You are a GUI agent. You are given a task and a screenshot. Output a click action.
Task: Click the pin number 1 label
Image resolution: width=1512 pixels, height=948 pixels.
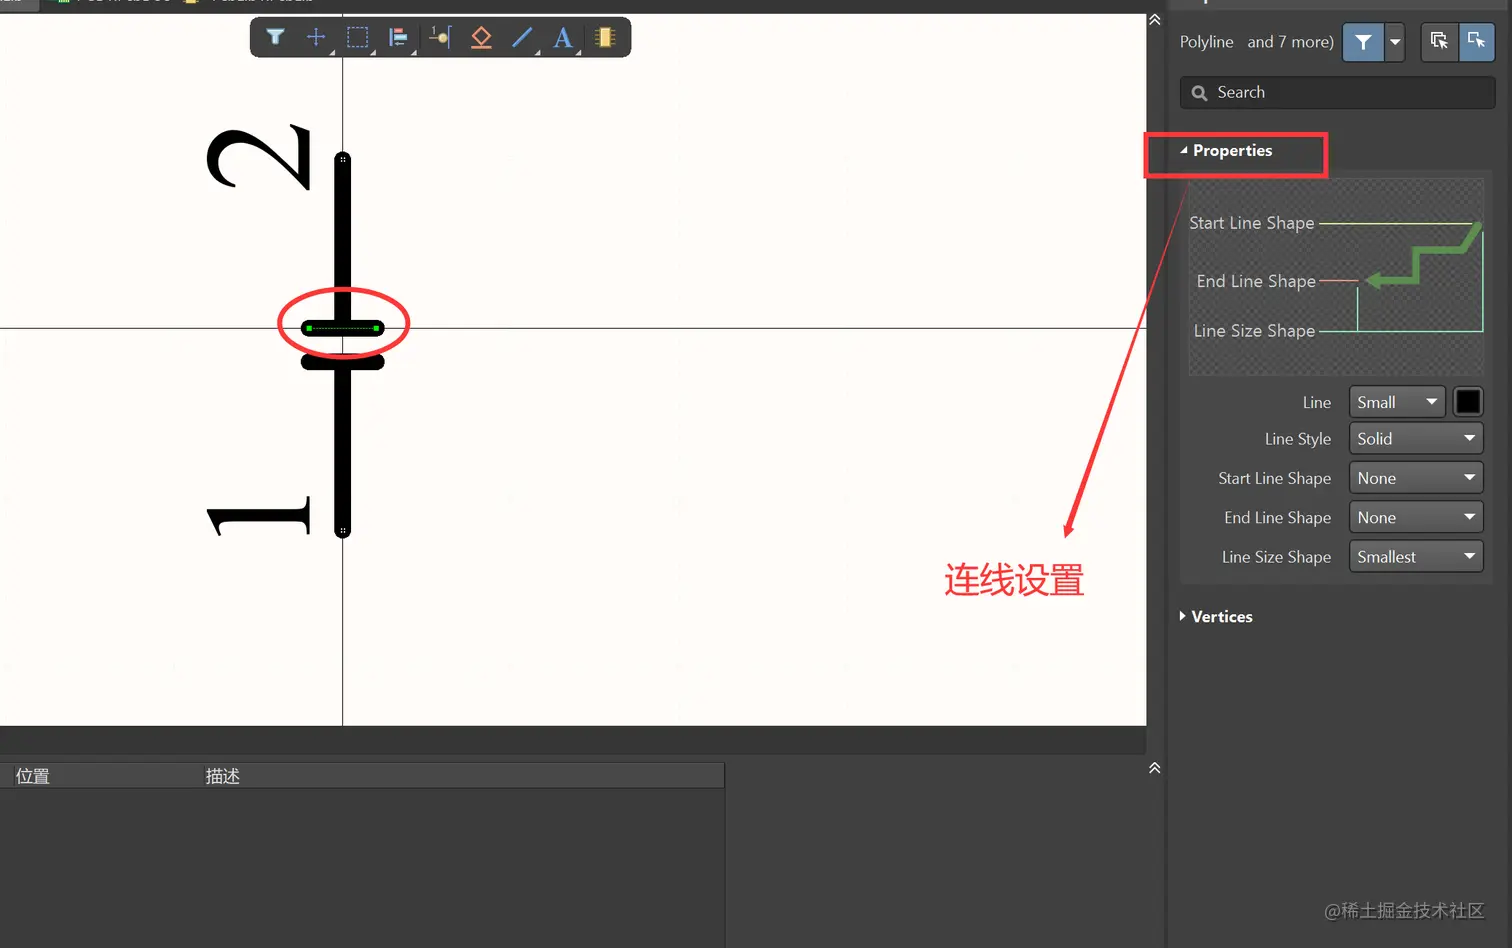pyautogui.click(x=259, y=516)
